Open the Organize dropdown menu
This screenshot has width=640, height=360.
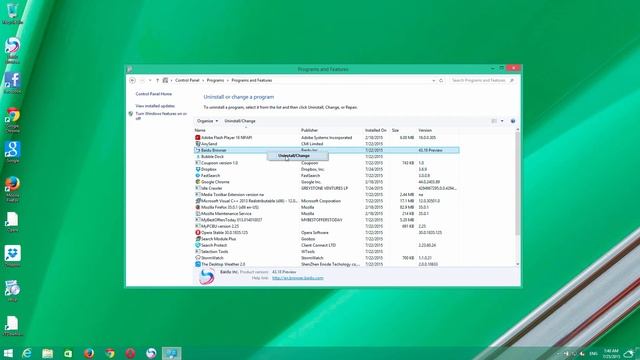click(207, 121)
